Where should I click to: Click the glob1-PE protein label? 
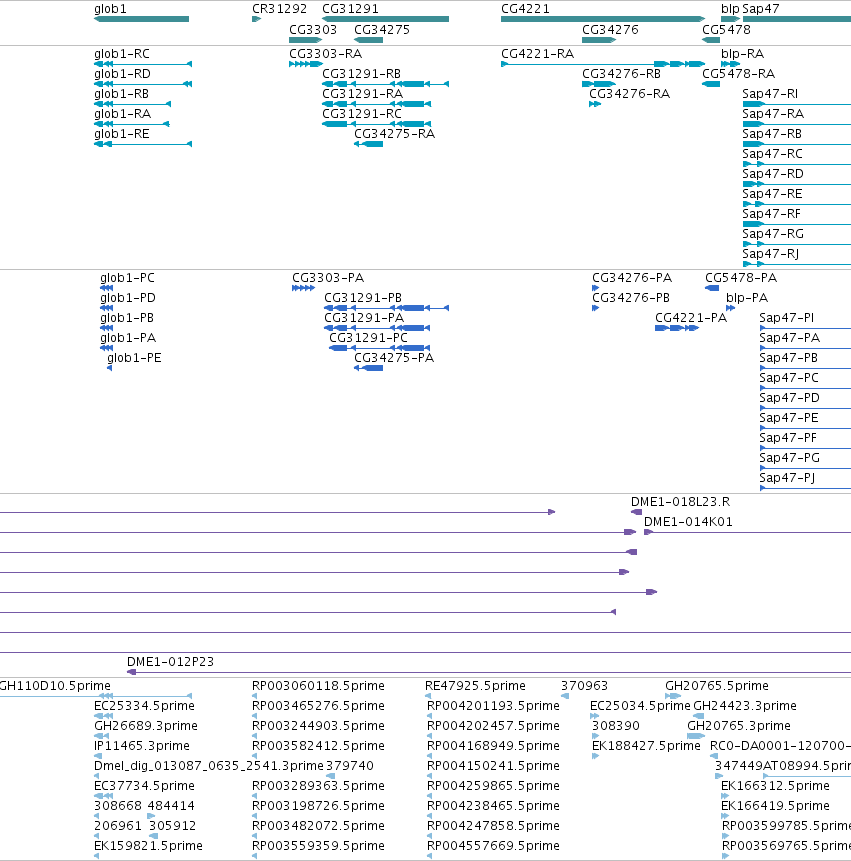[134, 358]
